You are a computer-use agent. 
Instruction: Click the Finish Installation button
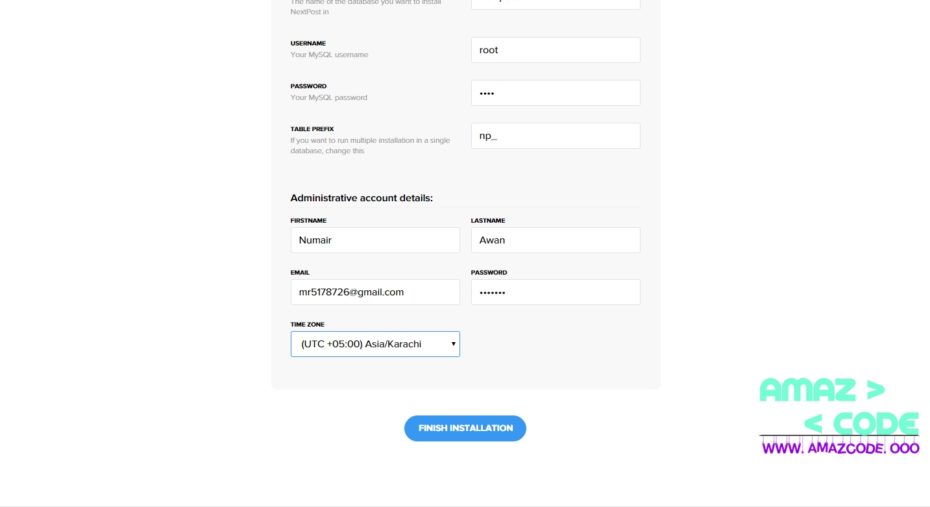point(465,428)
